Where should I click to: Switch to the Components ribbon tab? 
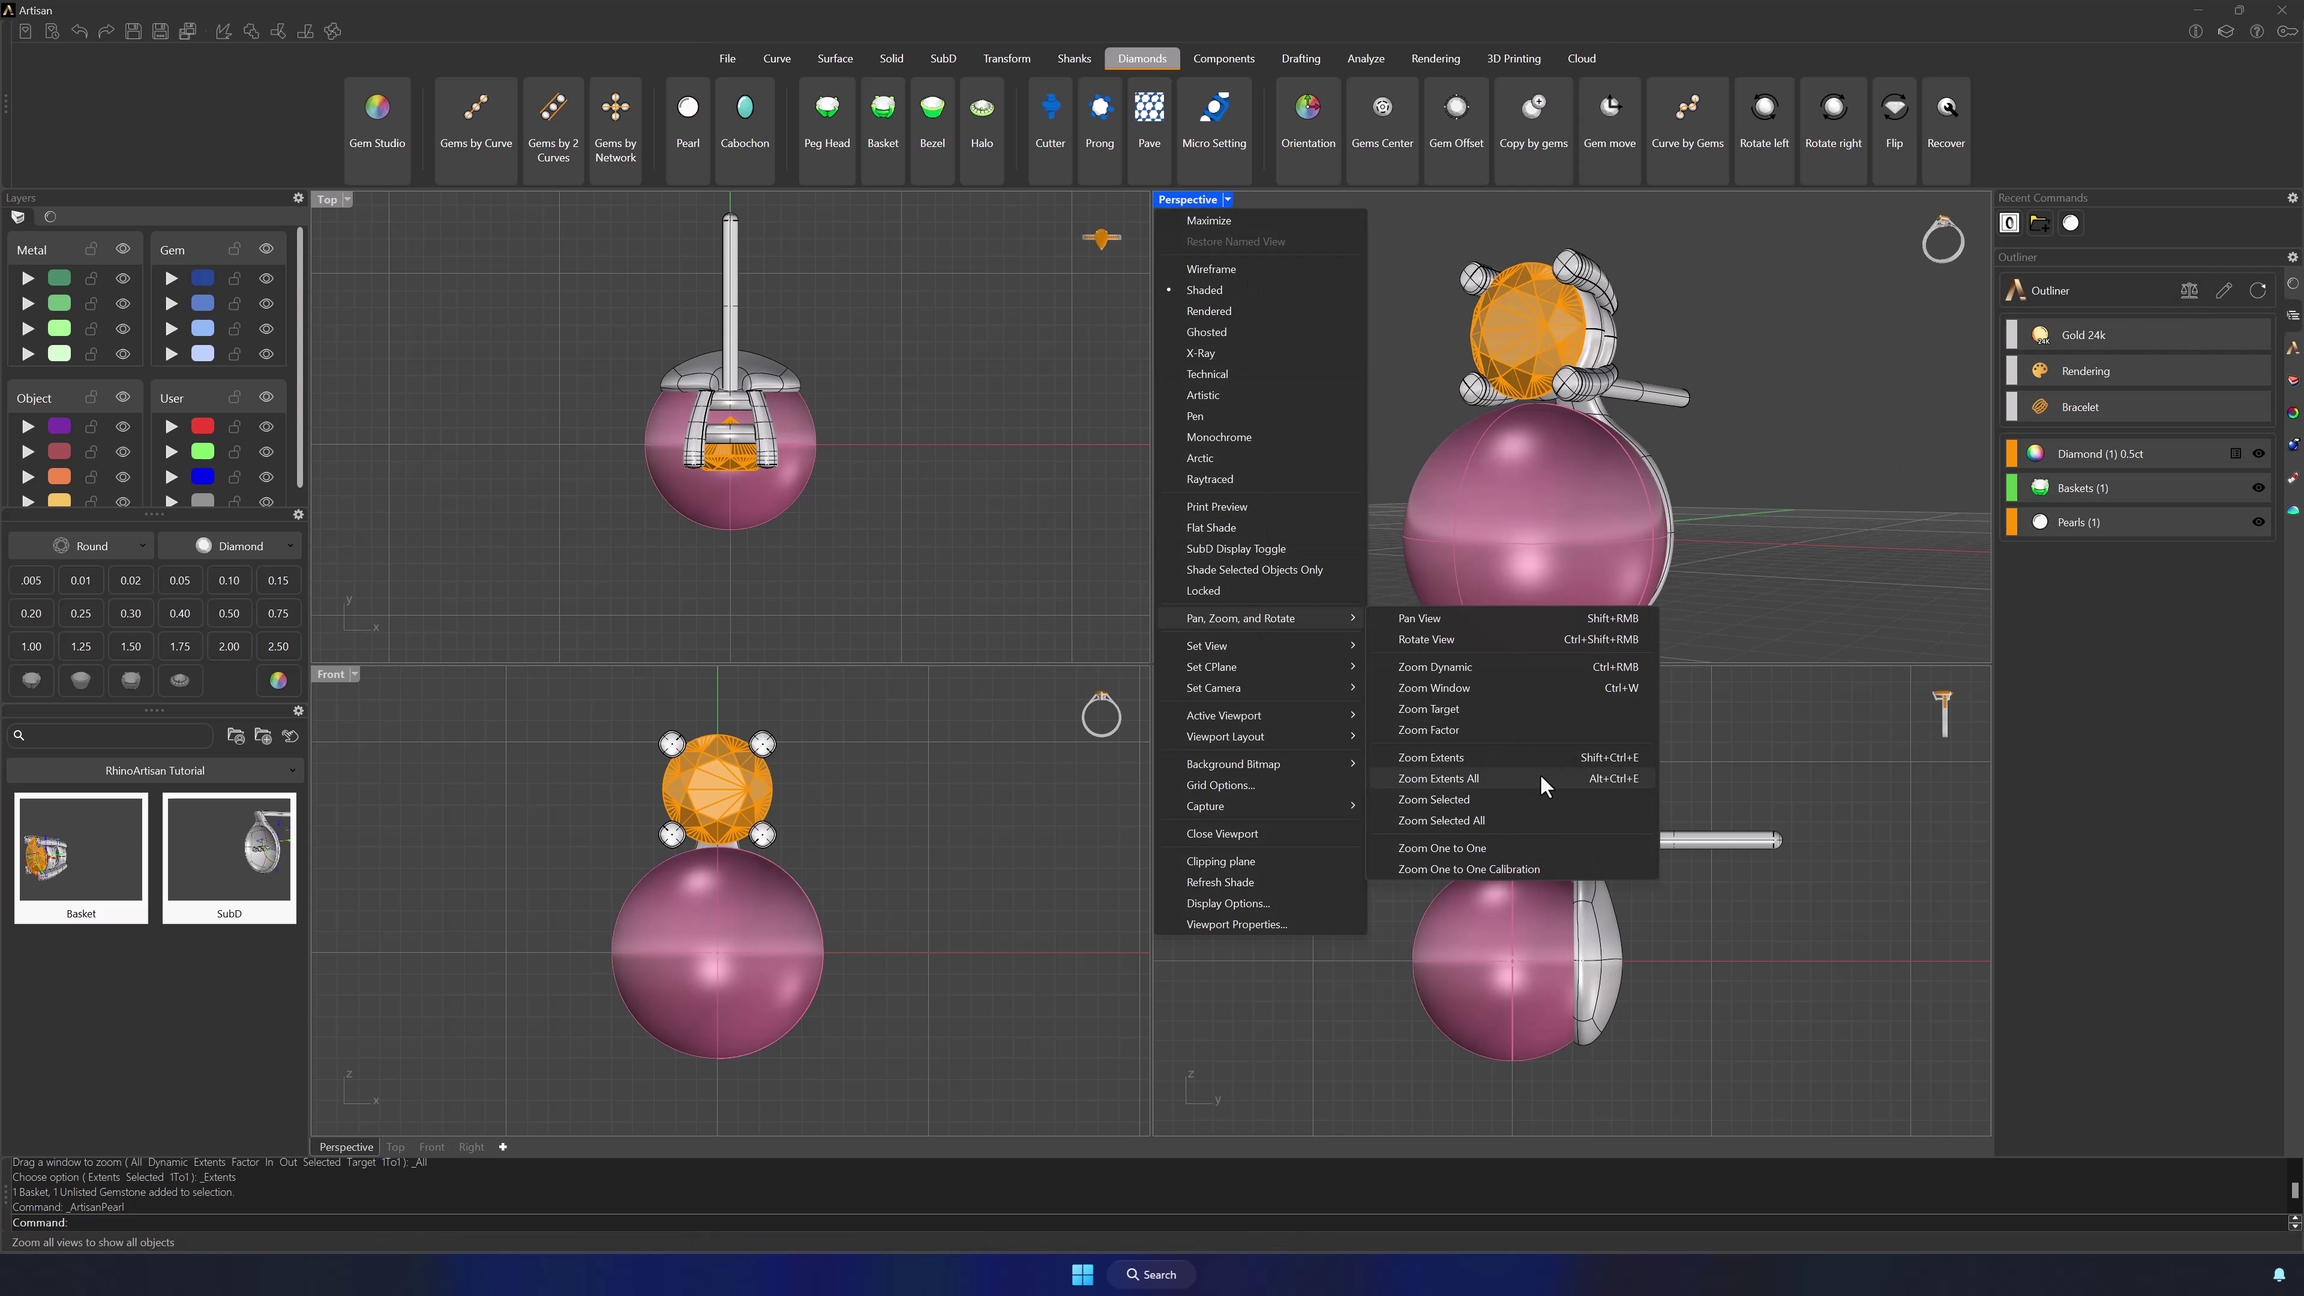pos(1223,59)
